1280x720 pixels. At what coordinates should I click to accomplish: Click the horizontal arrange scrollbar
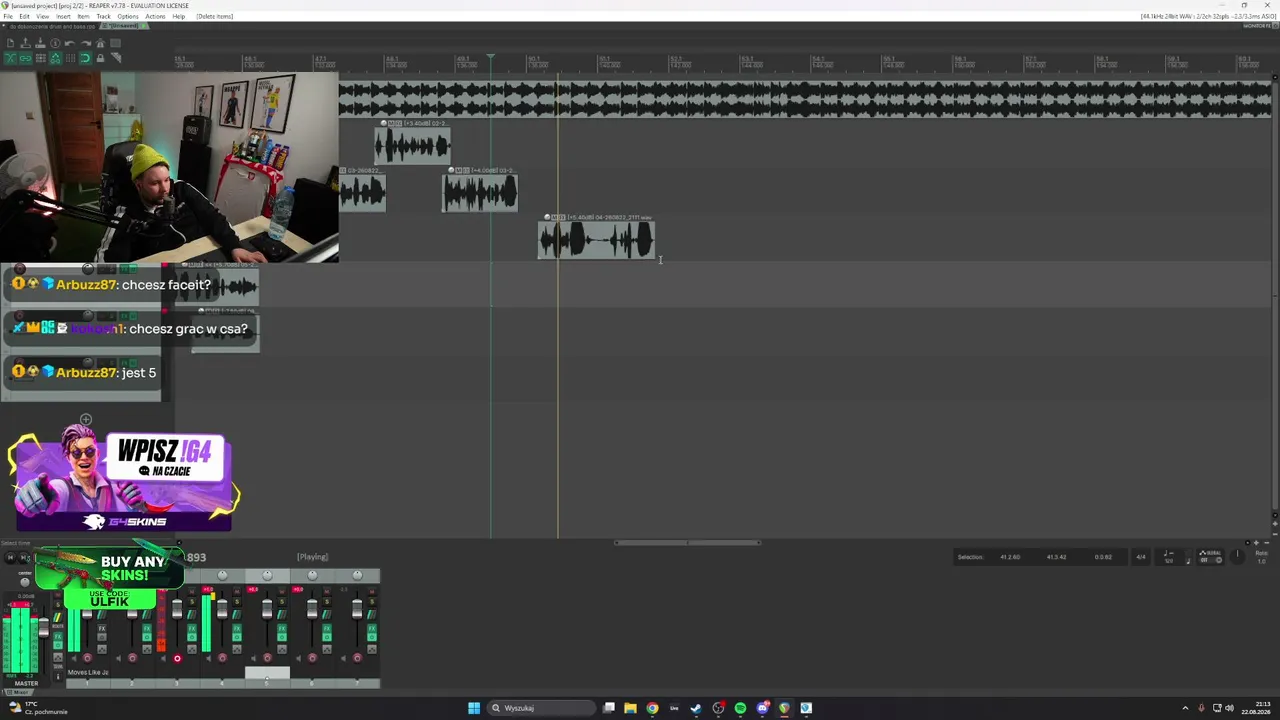(688, 543)
